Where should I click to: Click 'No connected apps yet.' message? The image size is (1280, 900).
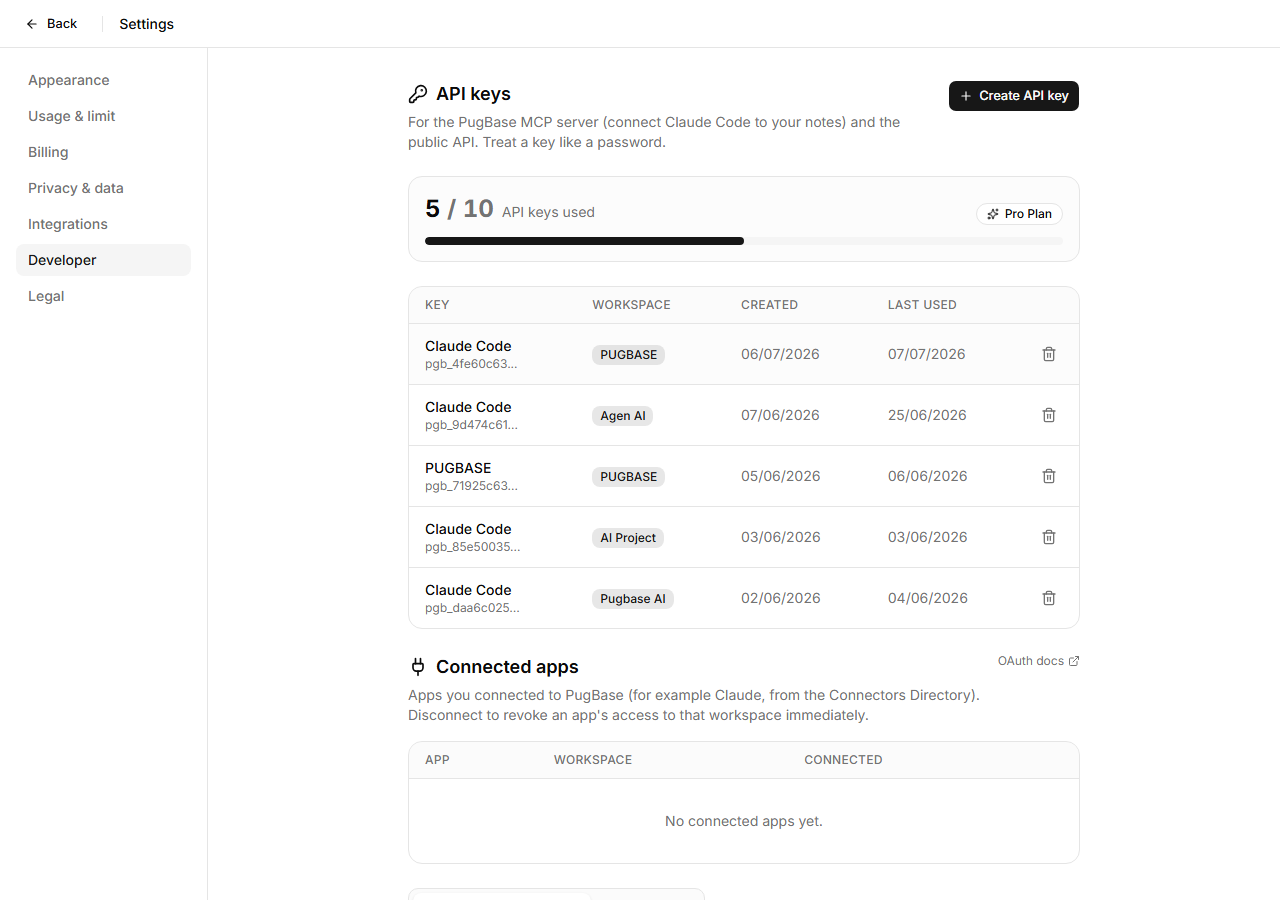point(744,821)
